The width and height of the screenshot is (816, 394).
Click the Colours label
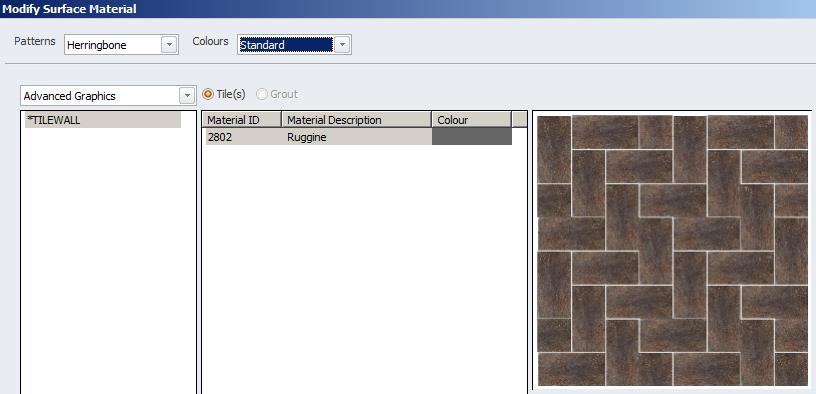click(210, 42)
